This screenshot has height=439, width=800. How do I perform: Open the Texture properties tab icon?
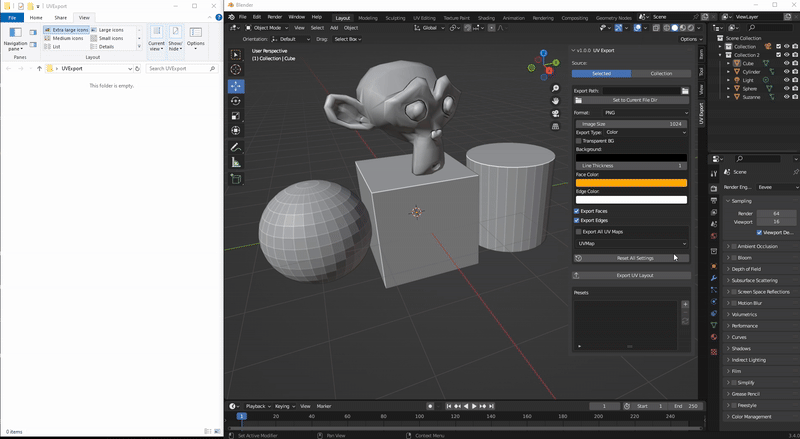pos(714,352)
